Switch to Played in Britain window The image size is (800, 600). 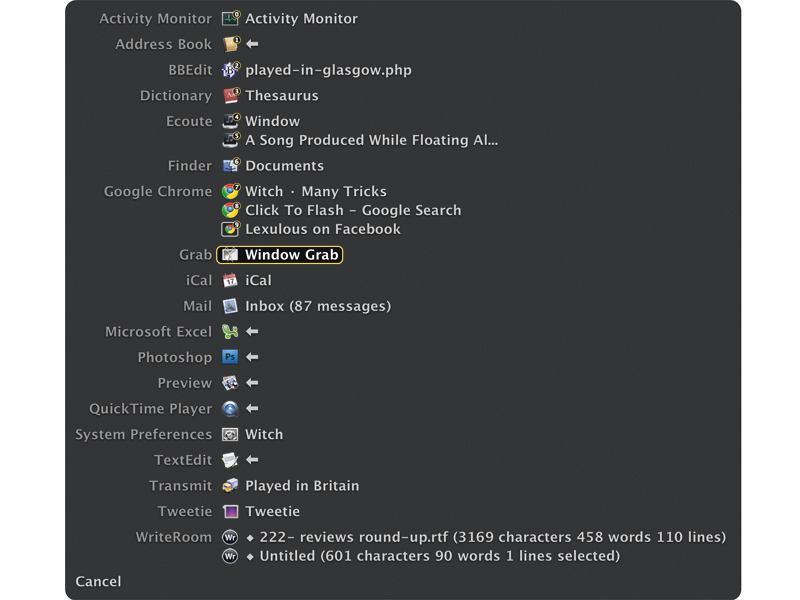[x=302, y=486]
